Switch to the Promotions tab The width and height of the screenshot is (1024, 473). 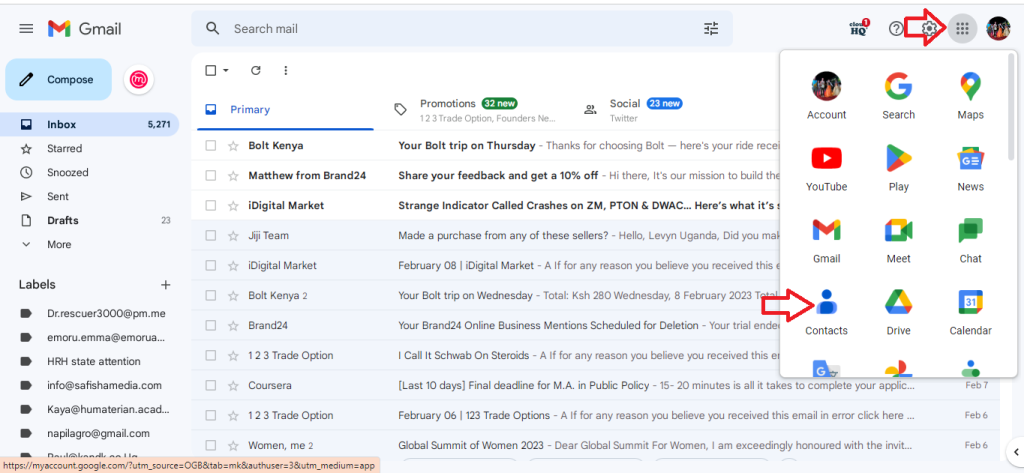coord(475,110)
